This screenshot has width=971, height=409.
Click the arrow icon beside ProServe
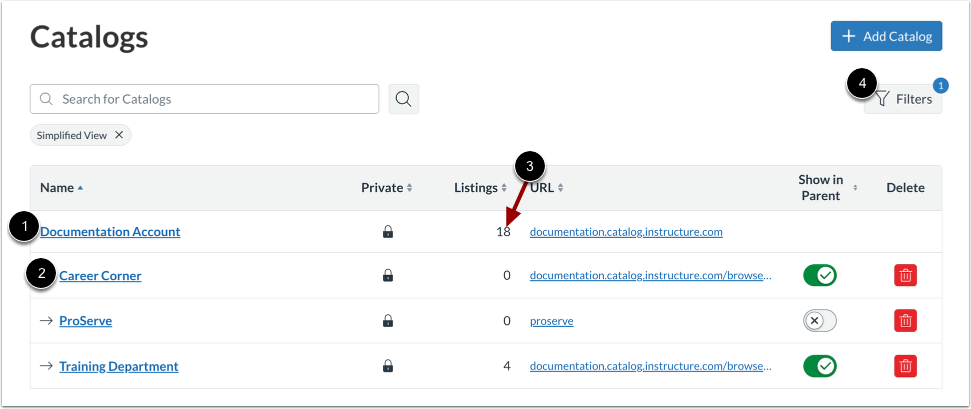46,321
